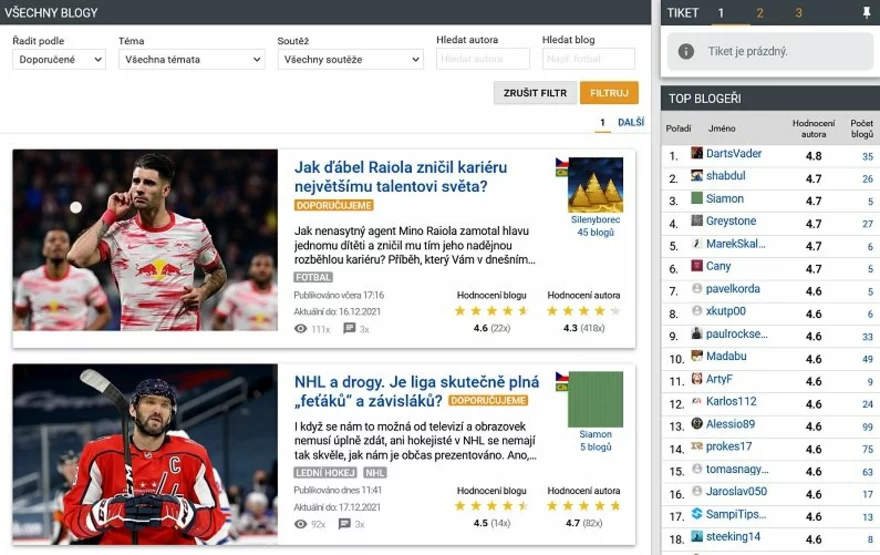Screen dimensions: 880x555
Task: Click the info icon in empty ticket
Action: (x=686, y=52)
